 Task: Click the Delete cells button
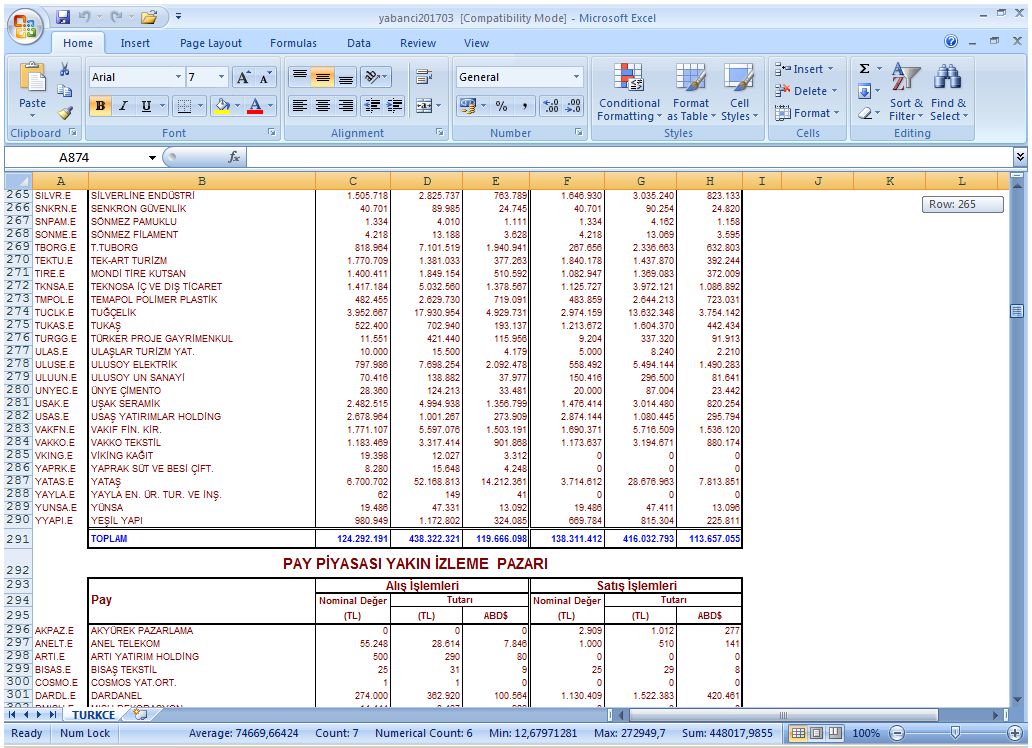pos(806,91)
